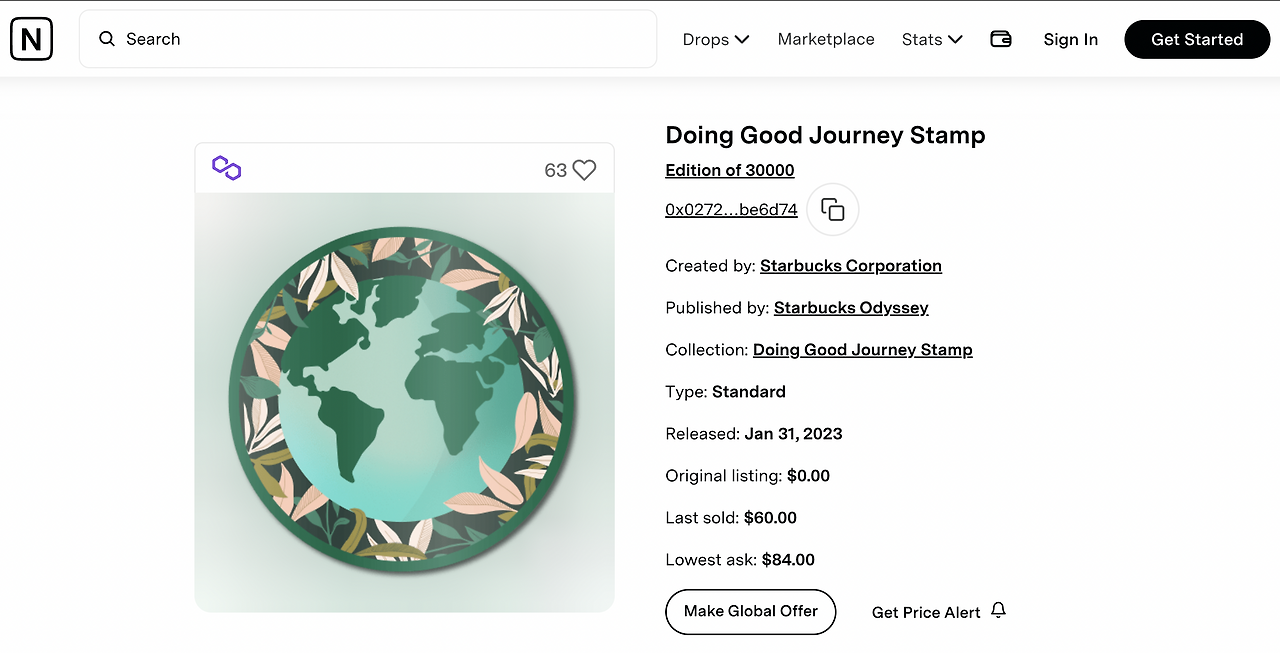The width and height of the screenshot is (1280, 653).
Task: Click Sign In in the header
Action: coord(1070,39)
